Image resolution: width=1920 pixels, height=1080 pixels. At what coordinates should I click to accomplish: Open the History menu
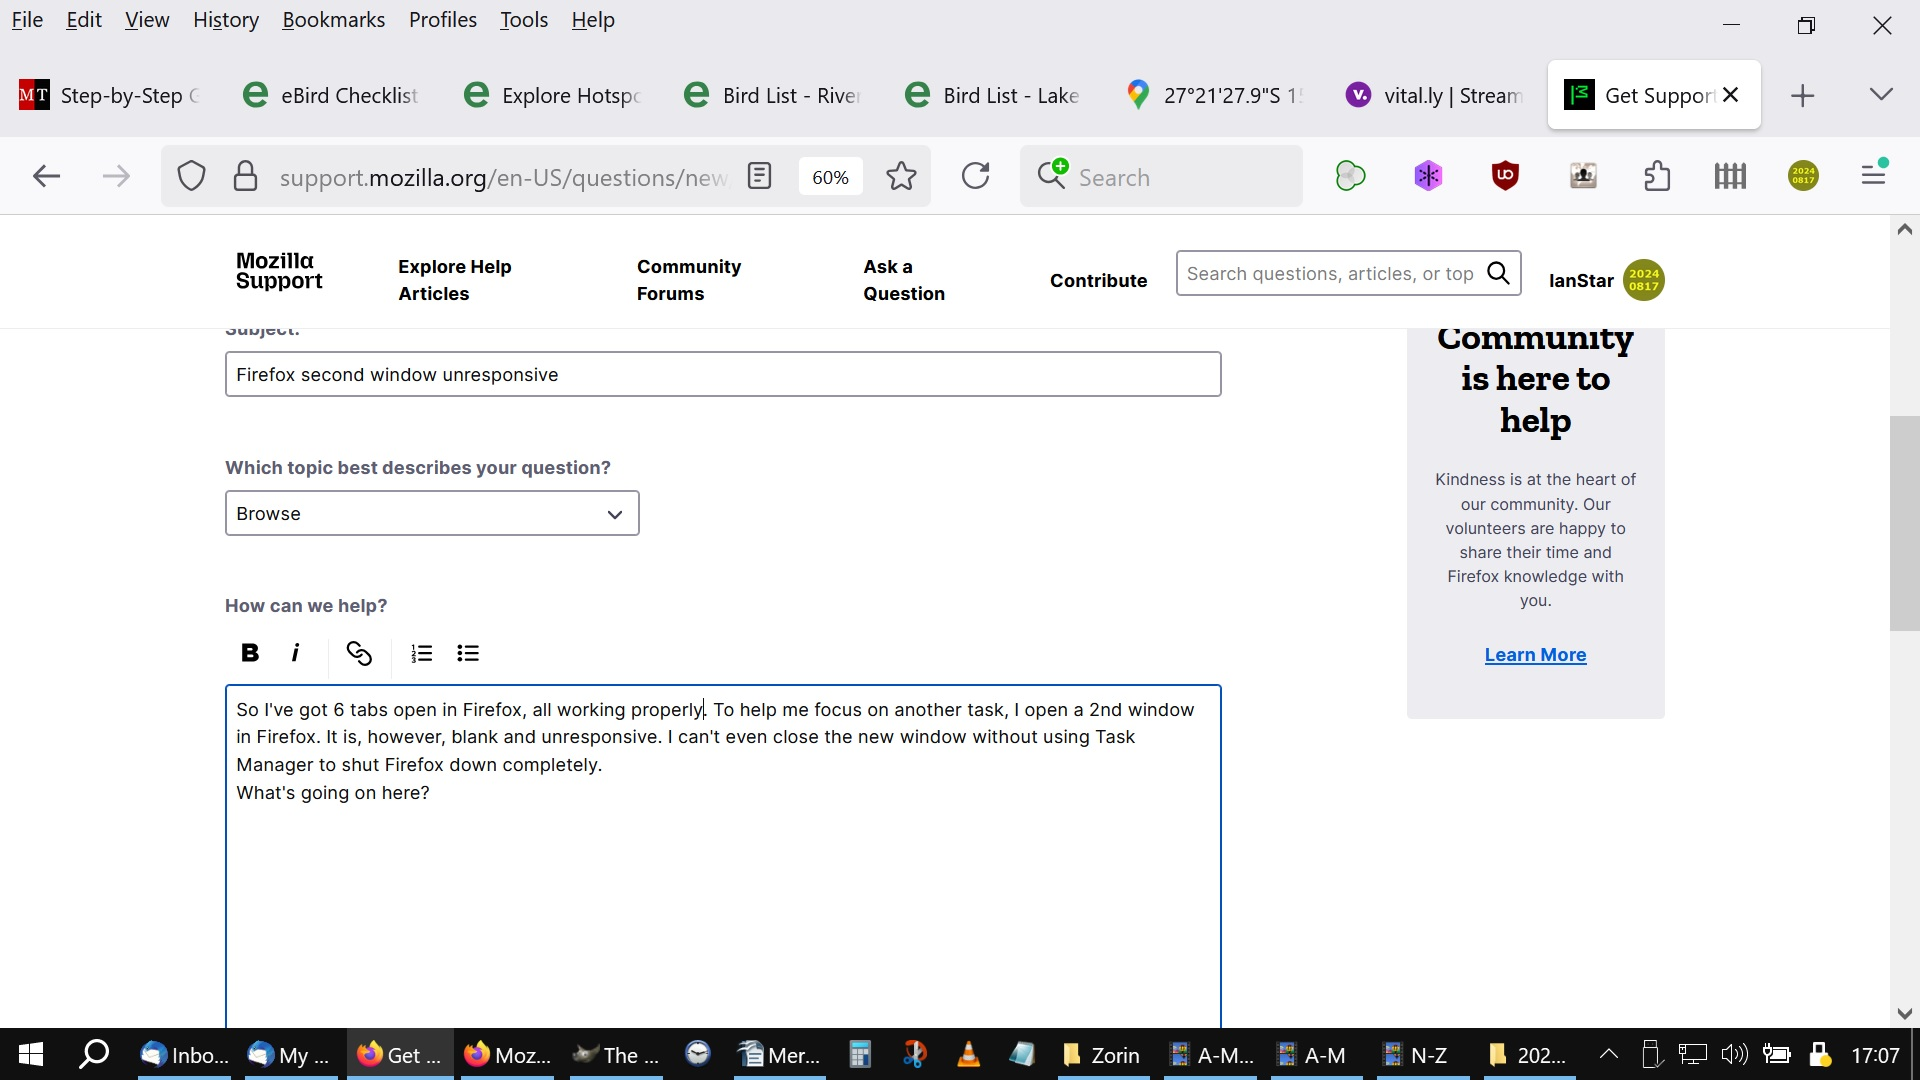click(225, 20)
